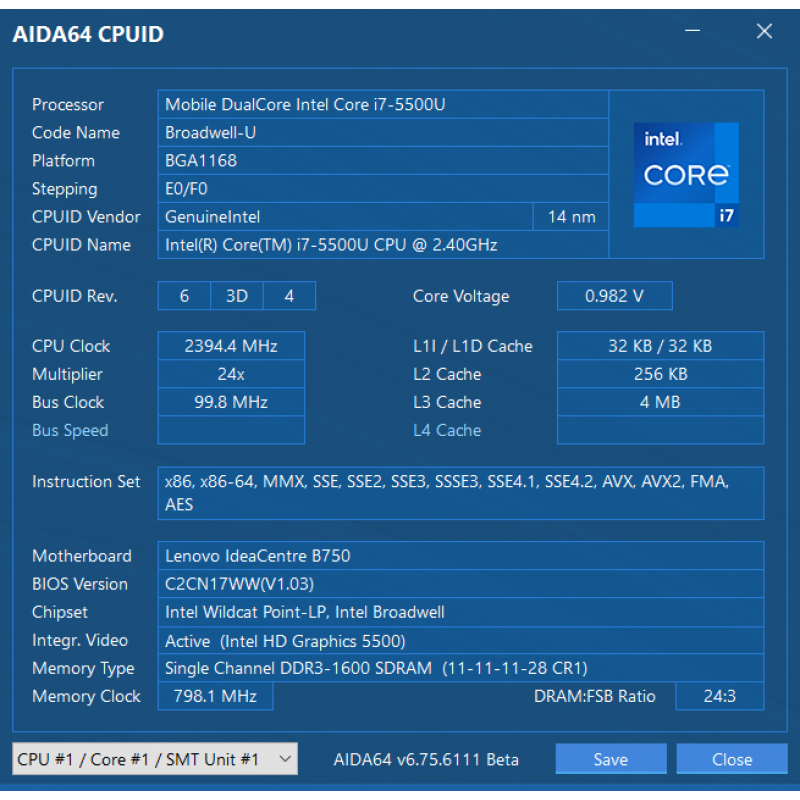Click the 32 KB / 32 KB cache value
The width and height of the screenshot is (800, 800).
tap(660, 346)
